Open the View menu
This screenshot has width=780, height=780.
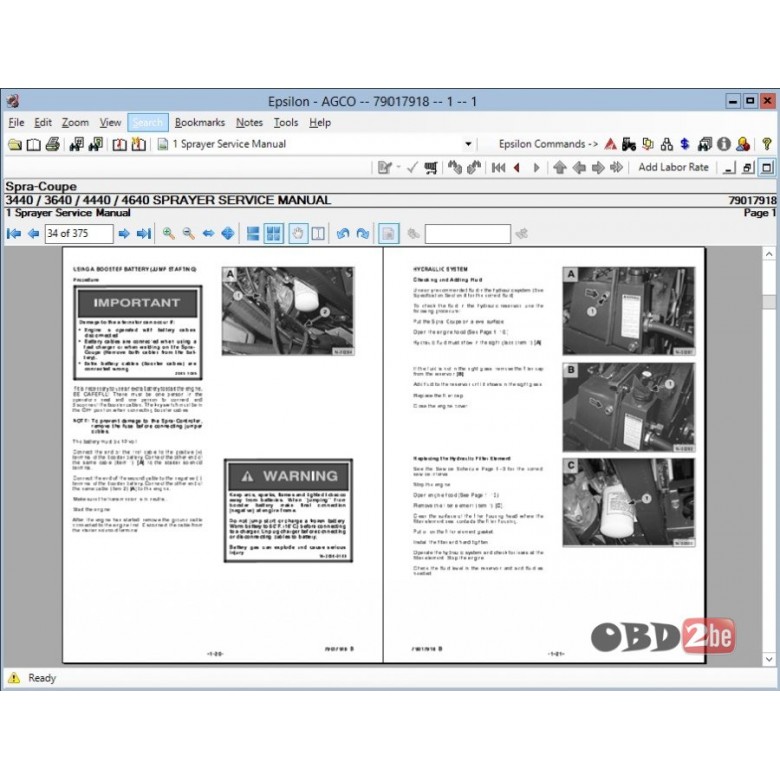tap(110, 122)
